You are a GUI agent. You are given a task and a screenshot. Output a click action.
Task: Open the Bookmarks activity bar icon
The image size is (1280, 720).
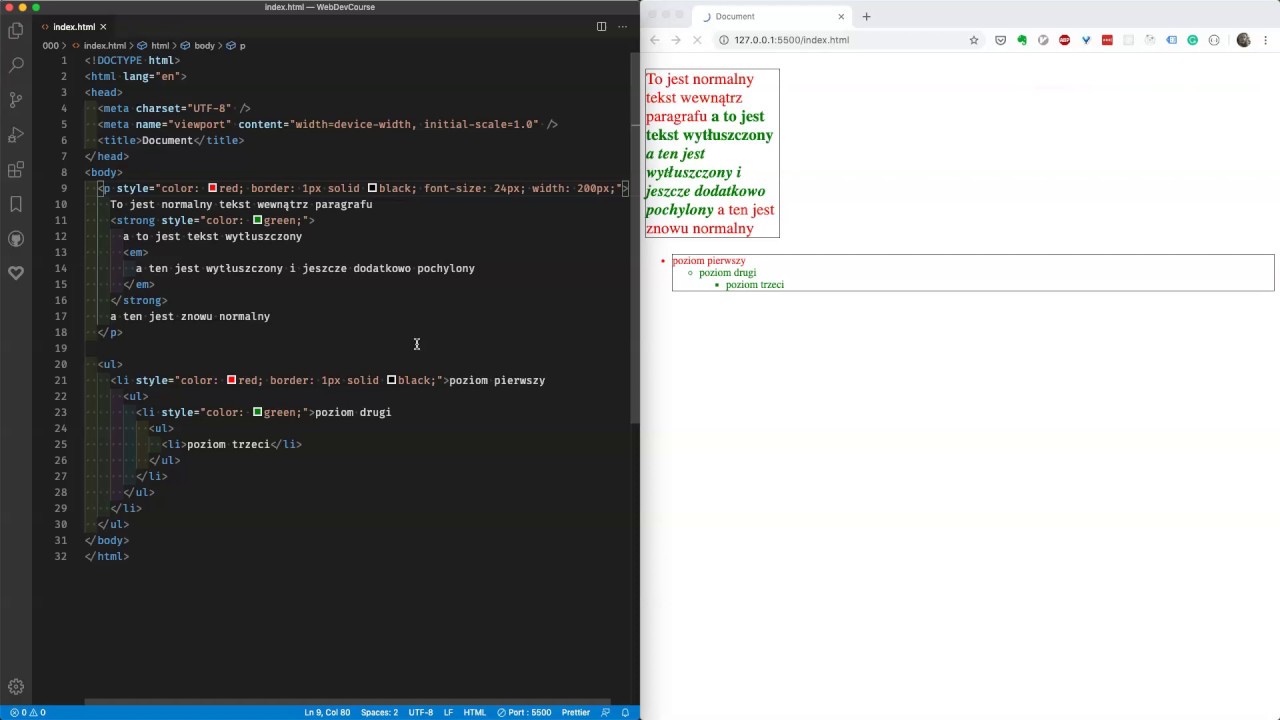pyautogui.click(x=16, y=204)
